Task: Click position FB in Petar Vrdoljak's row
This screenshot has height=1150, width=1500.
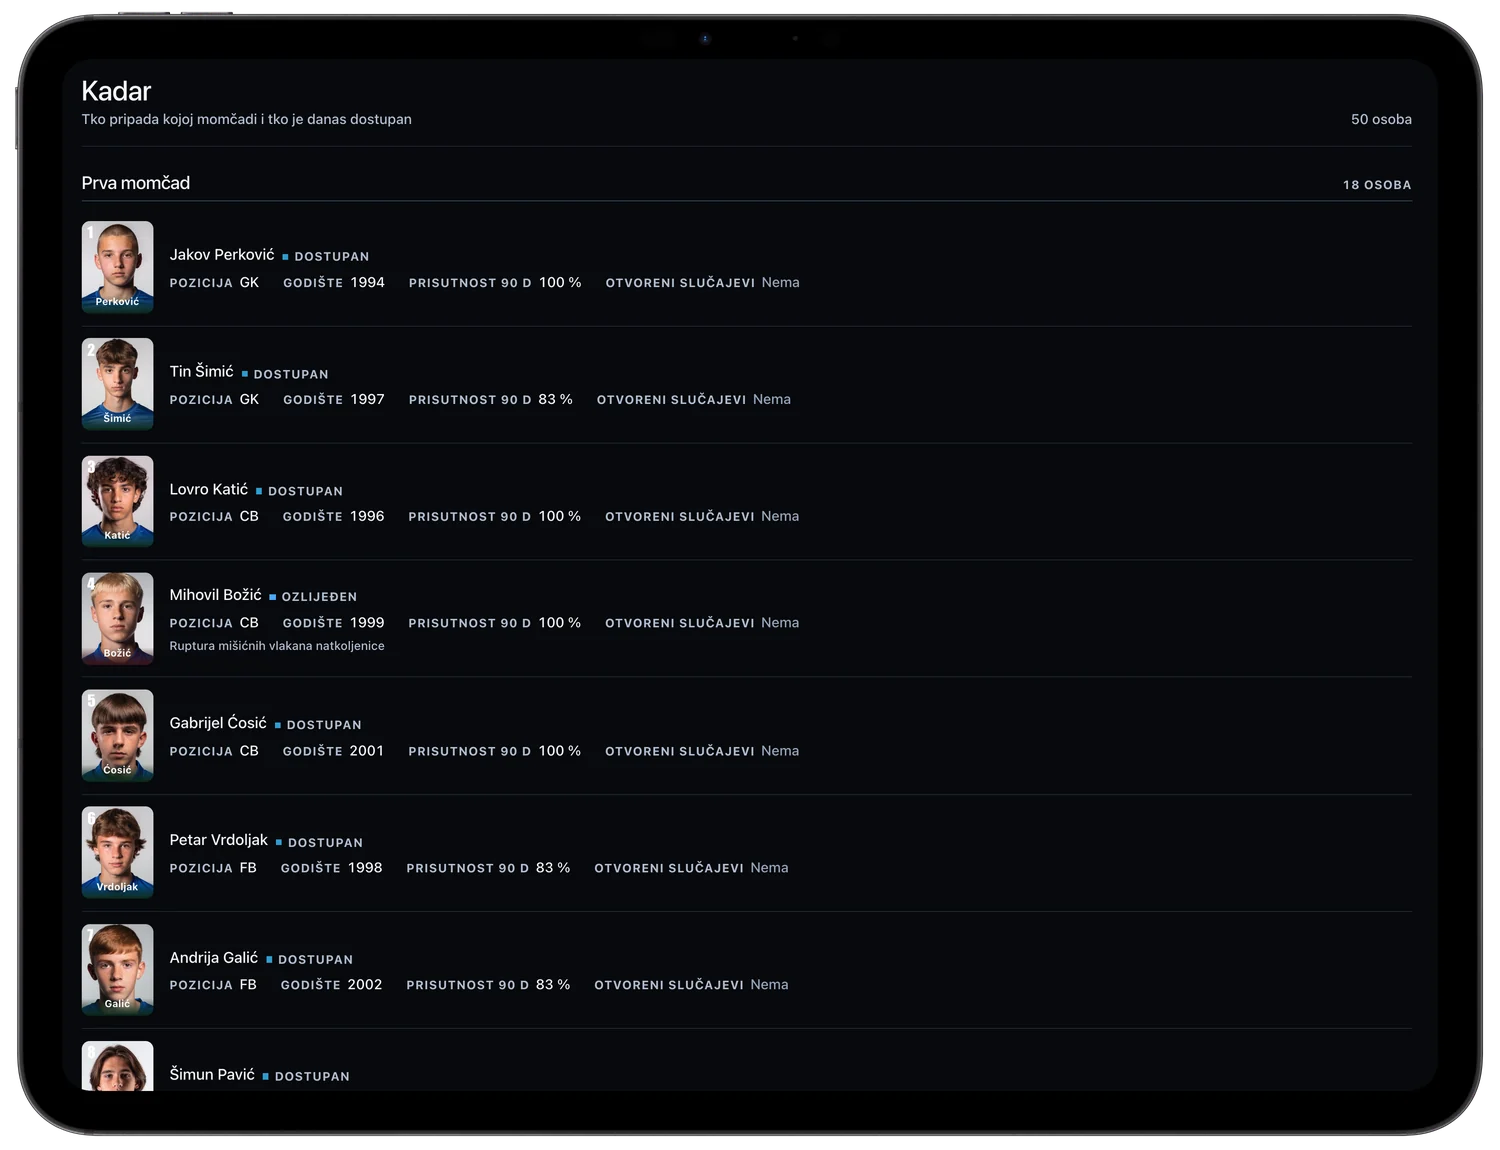Action: click(x=248, y=868)
